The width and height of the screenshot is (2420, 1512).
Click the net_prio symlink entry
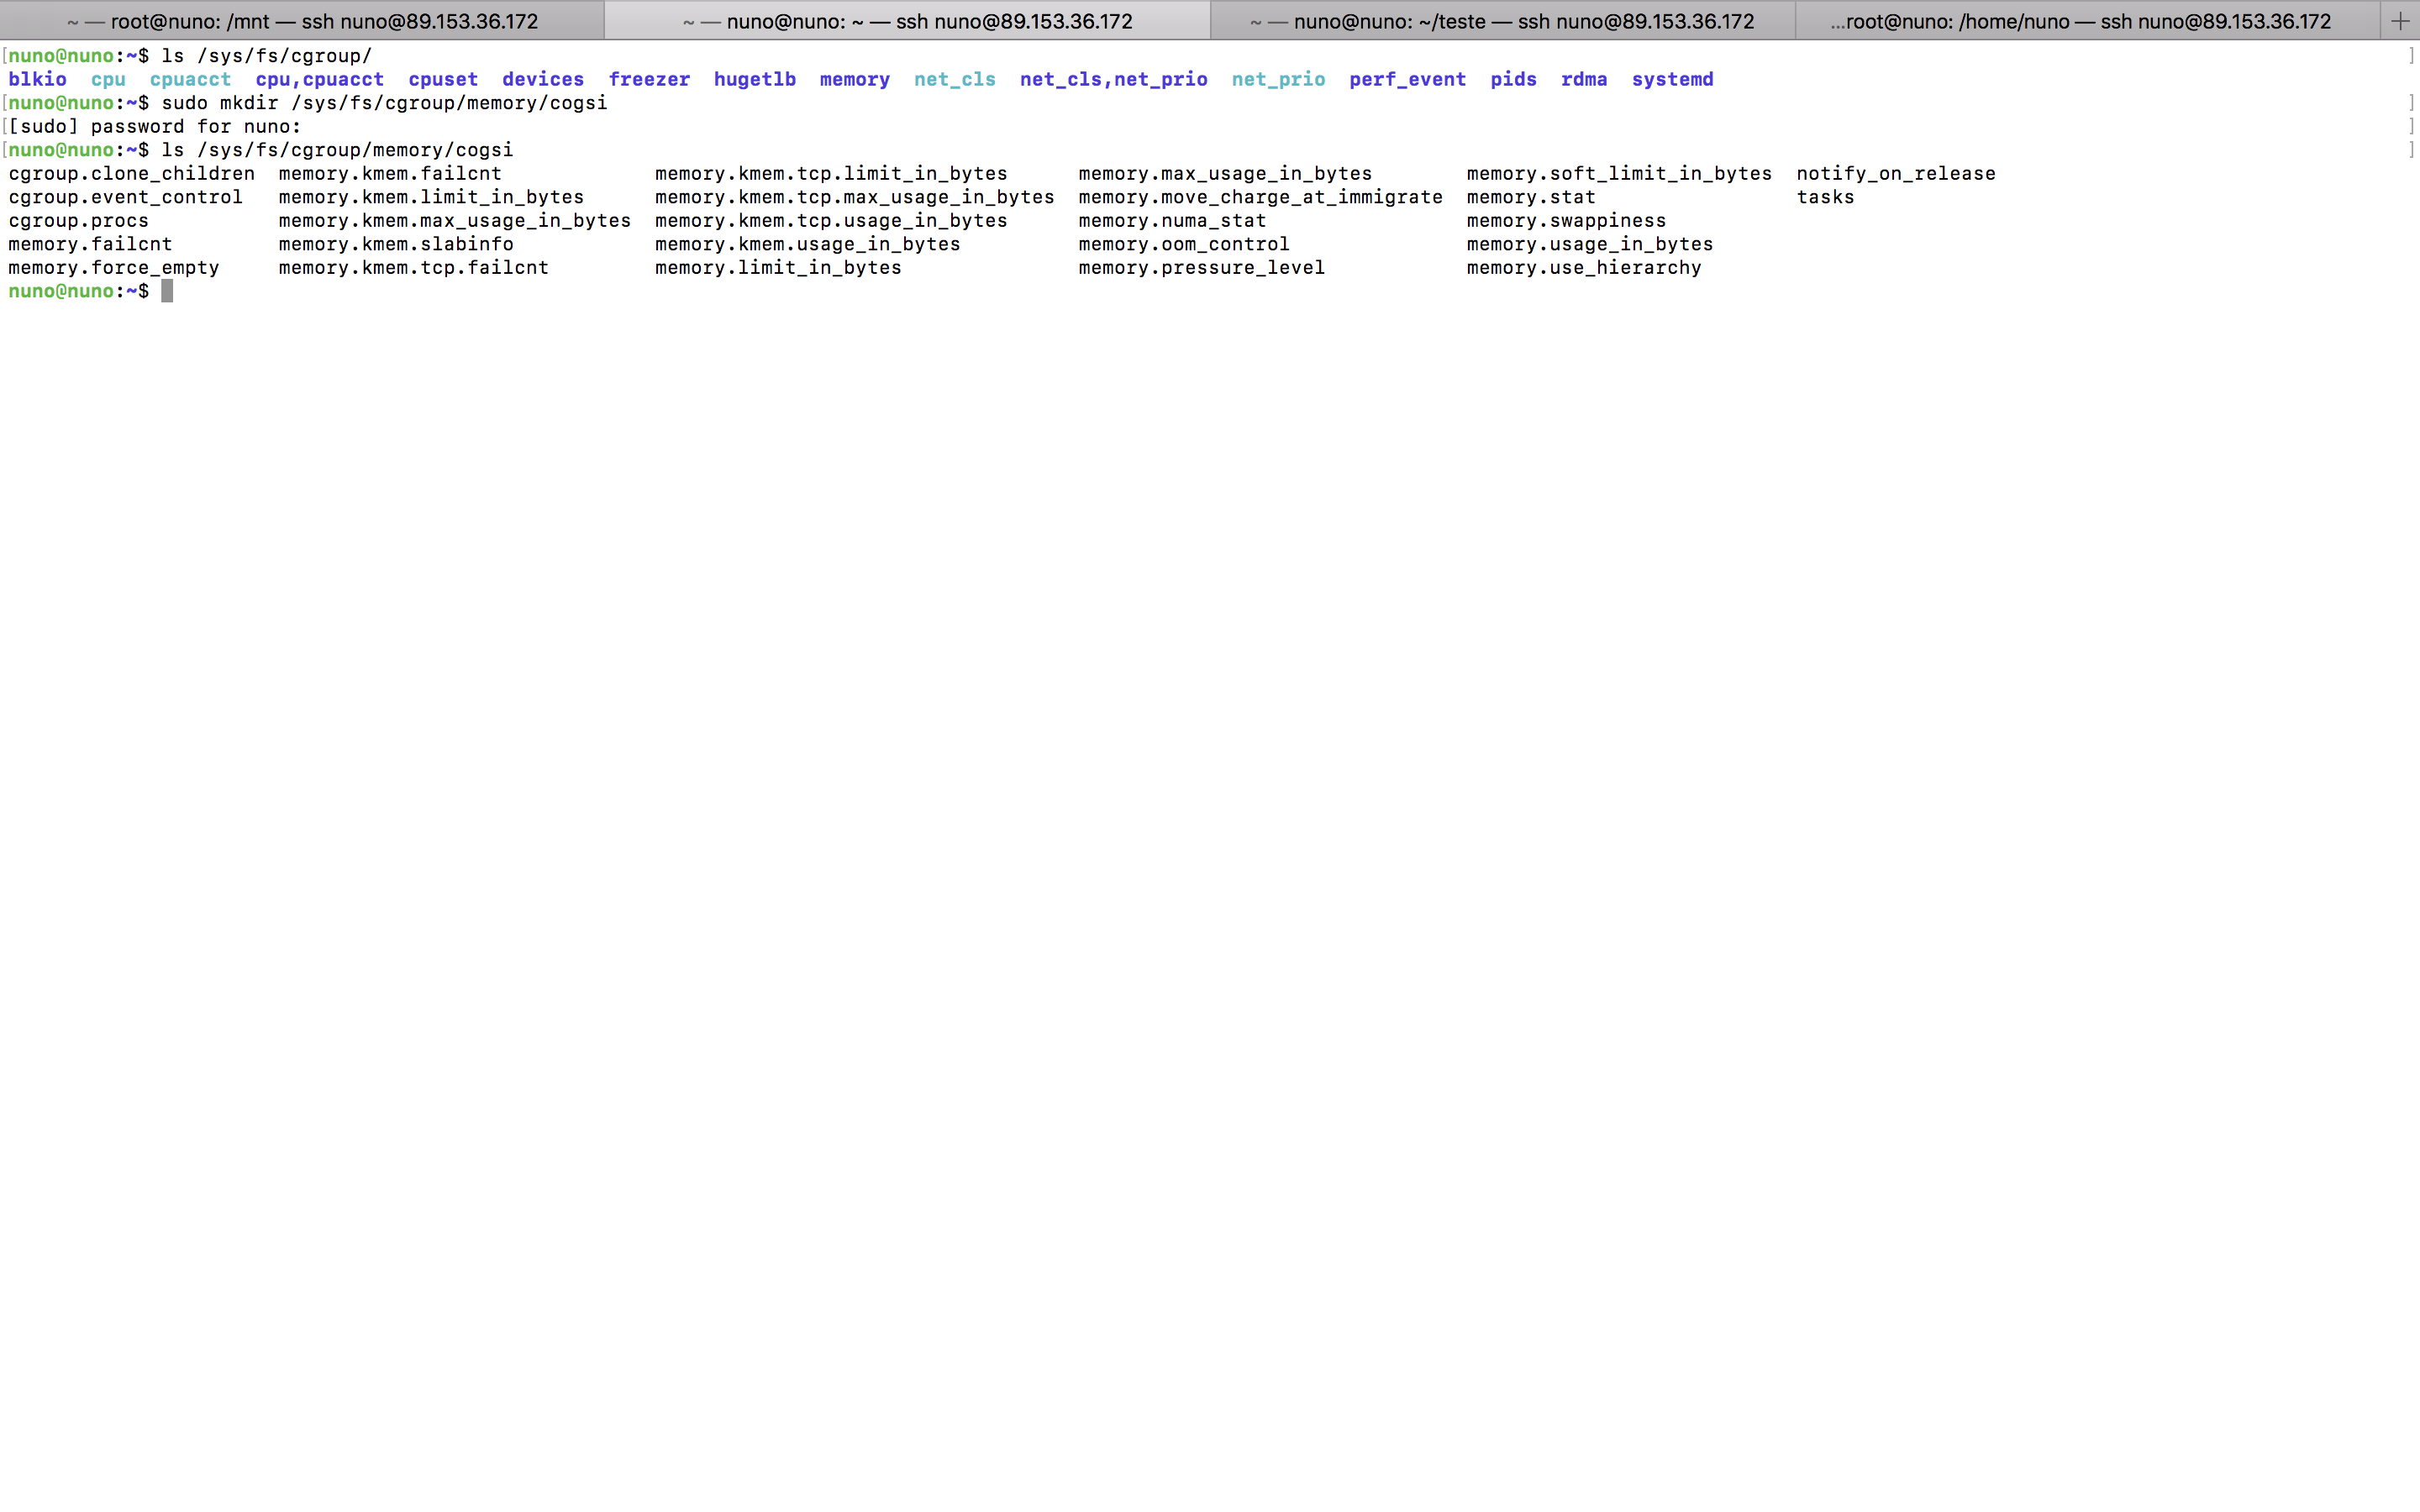click(1279, 79)
